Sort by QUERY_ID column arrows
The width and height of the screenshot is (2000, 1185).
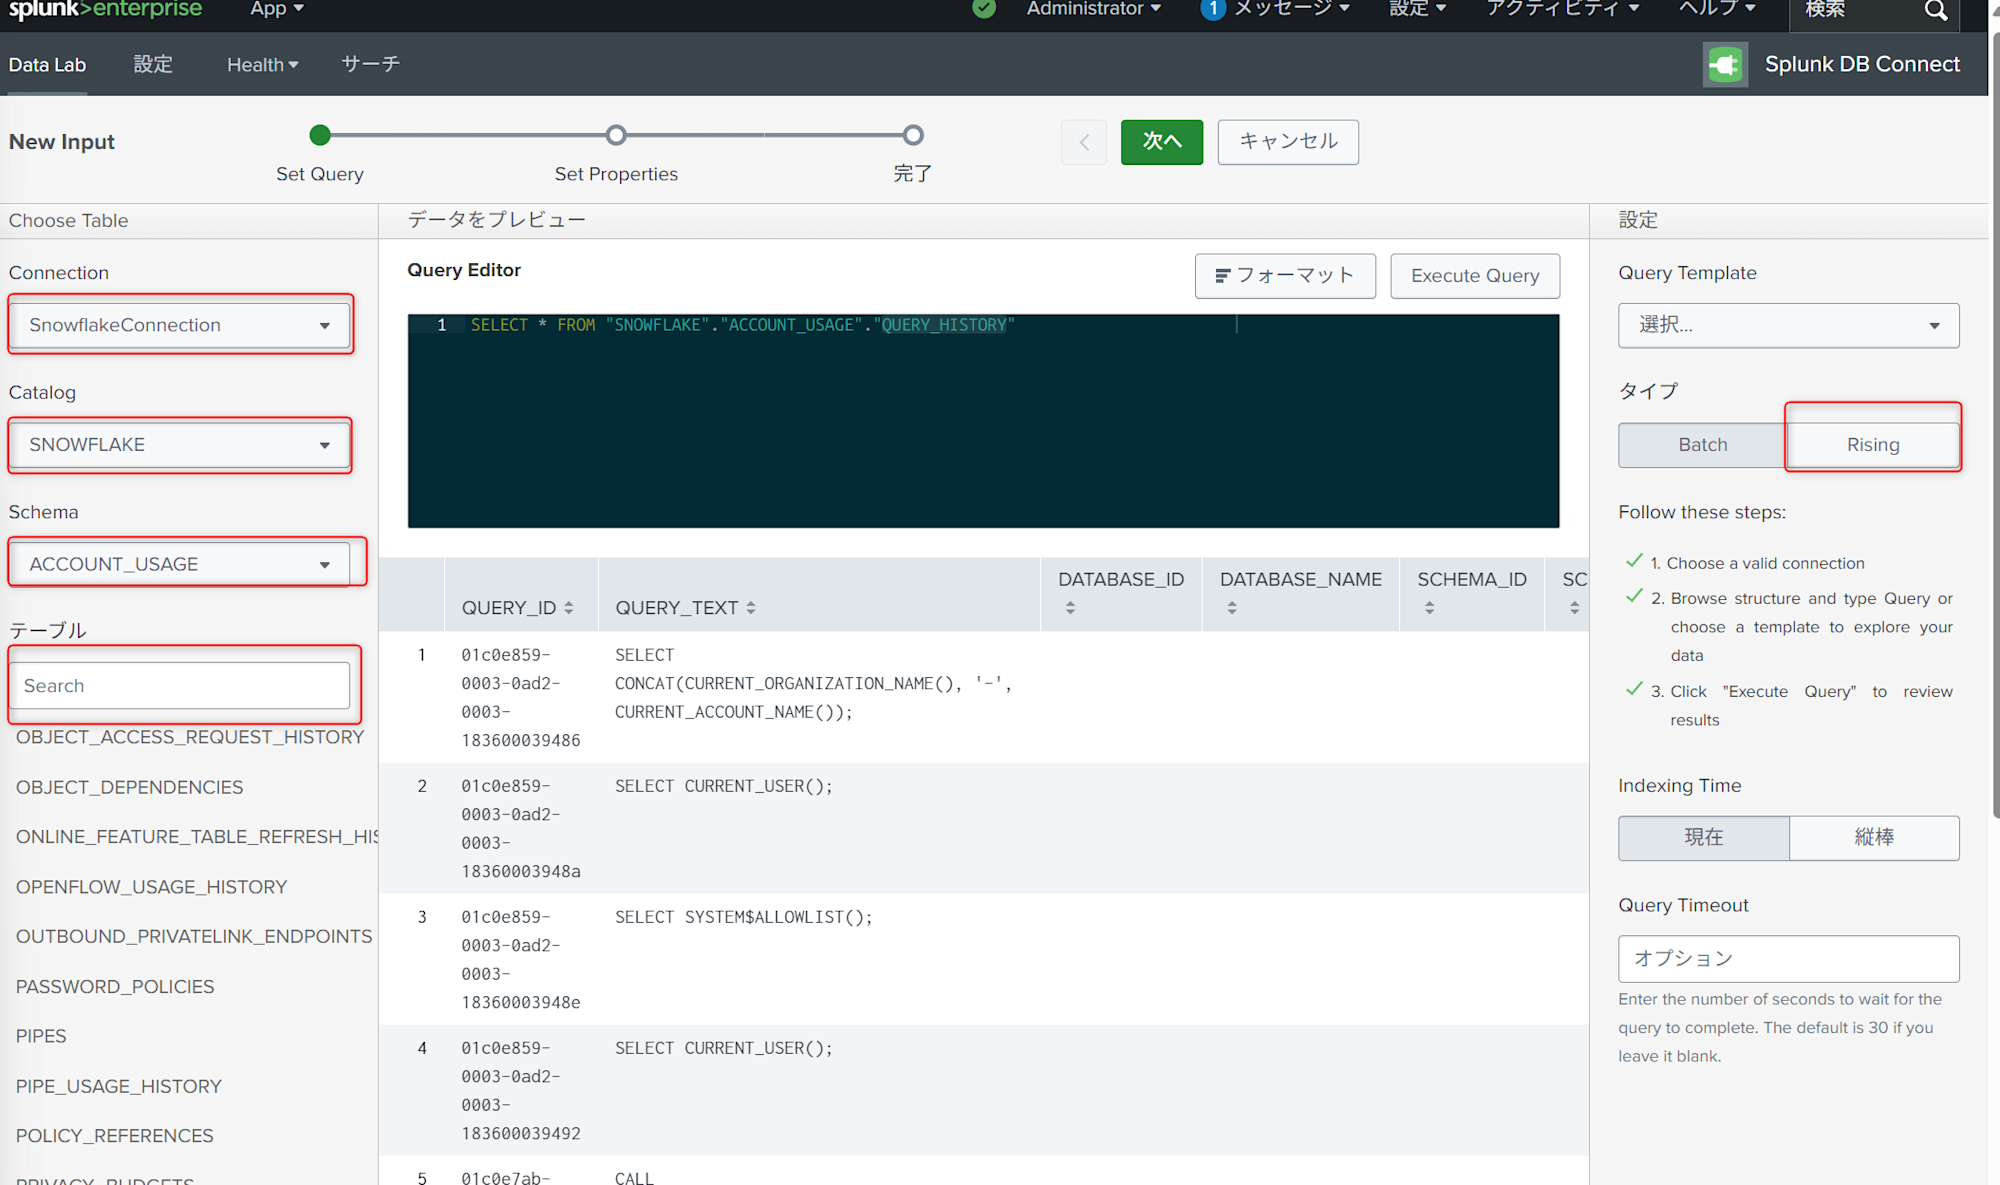(x=568, y=608)
